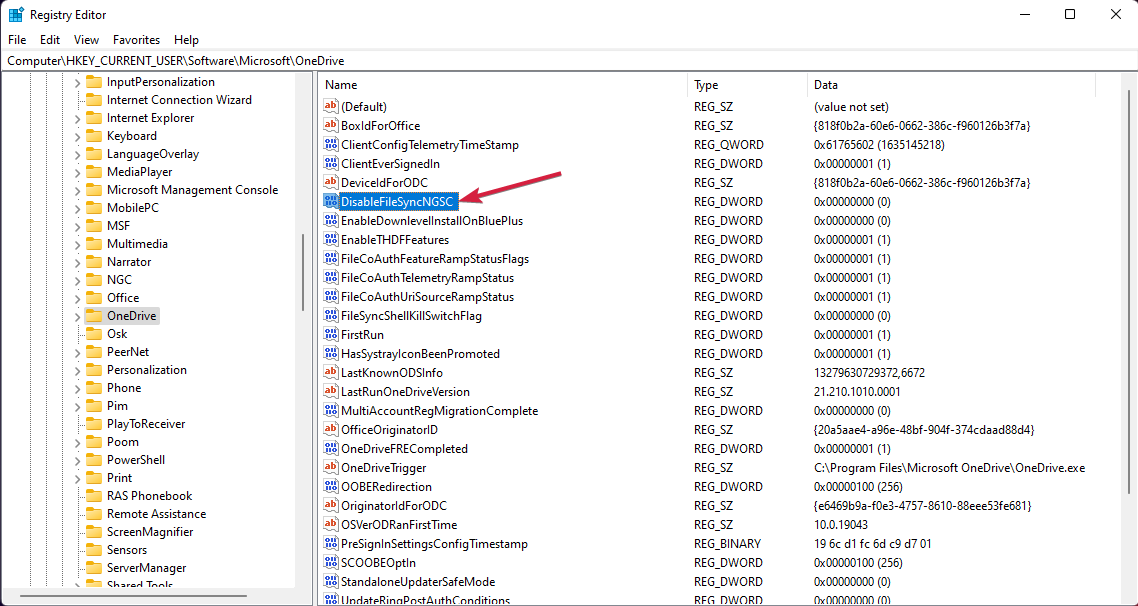
Task: Click the DWORD icon beside OOBERedirection
Action: point(331,486)
